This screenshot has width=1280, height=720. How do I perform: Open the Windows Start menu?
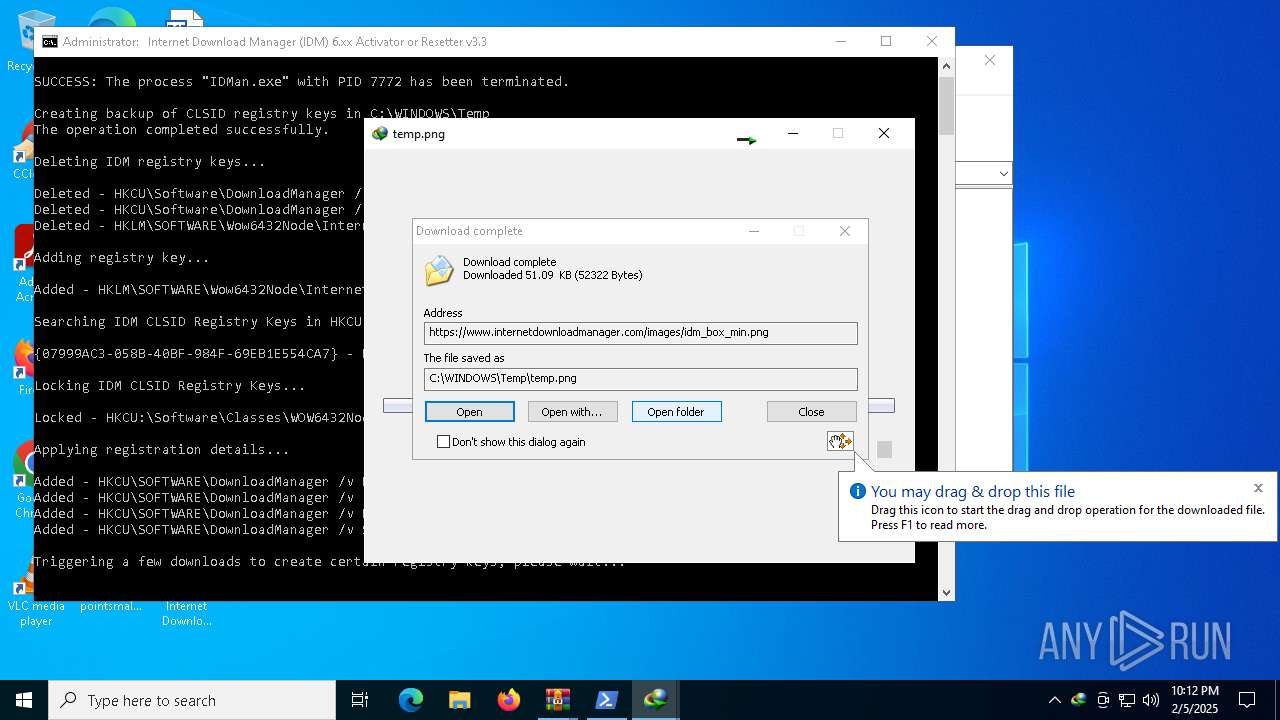pos(24,700)
